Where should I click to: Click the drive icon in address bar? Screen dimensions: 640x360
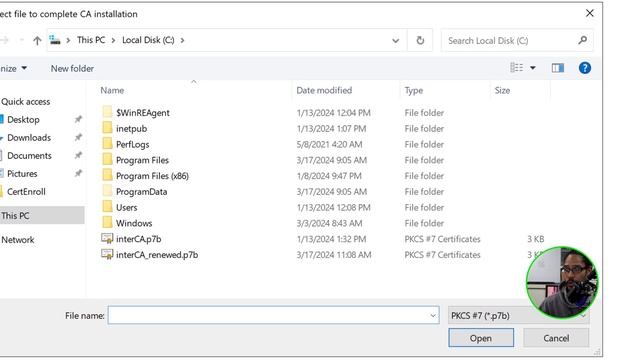pyautogui.click(x=55, y=40)
